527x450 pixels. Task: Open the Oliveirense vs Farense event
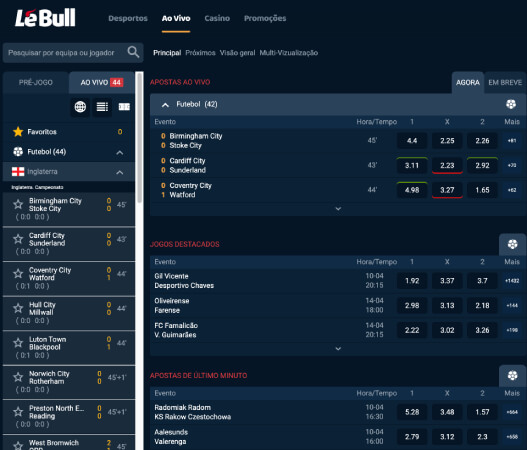tap(172, 305)
